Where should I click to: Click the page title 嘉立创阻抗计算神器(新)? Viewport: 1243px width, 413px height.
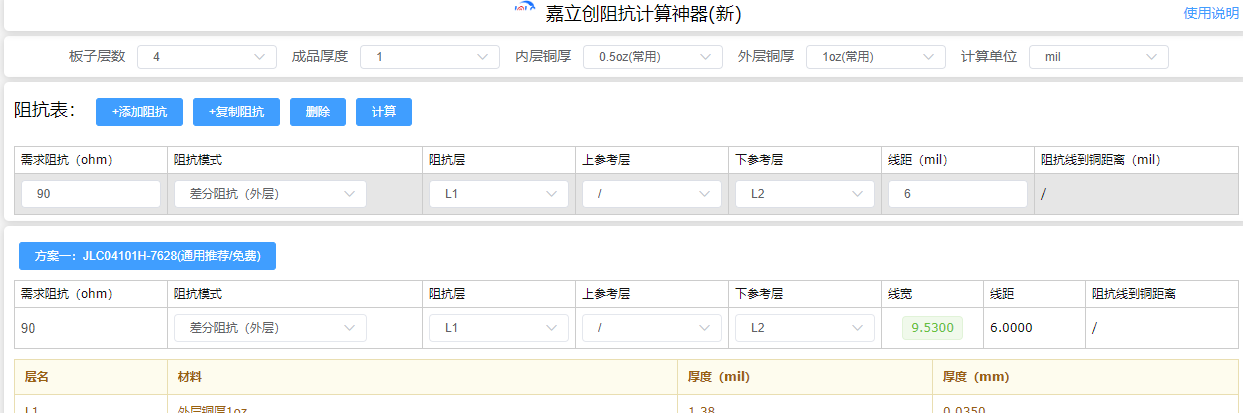click(643, 14)
